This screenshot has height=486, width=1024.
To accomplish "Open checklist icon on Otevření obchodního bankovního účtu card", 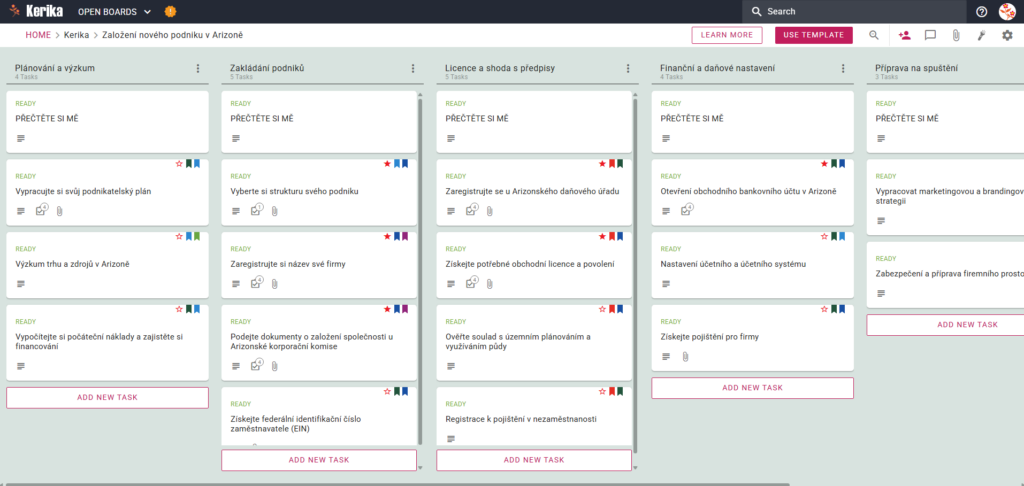I will click(x=687, y=210).
